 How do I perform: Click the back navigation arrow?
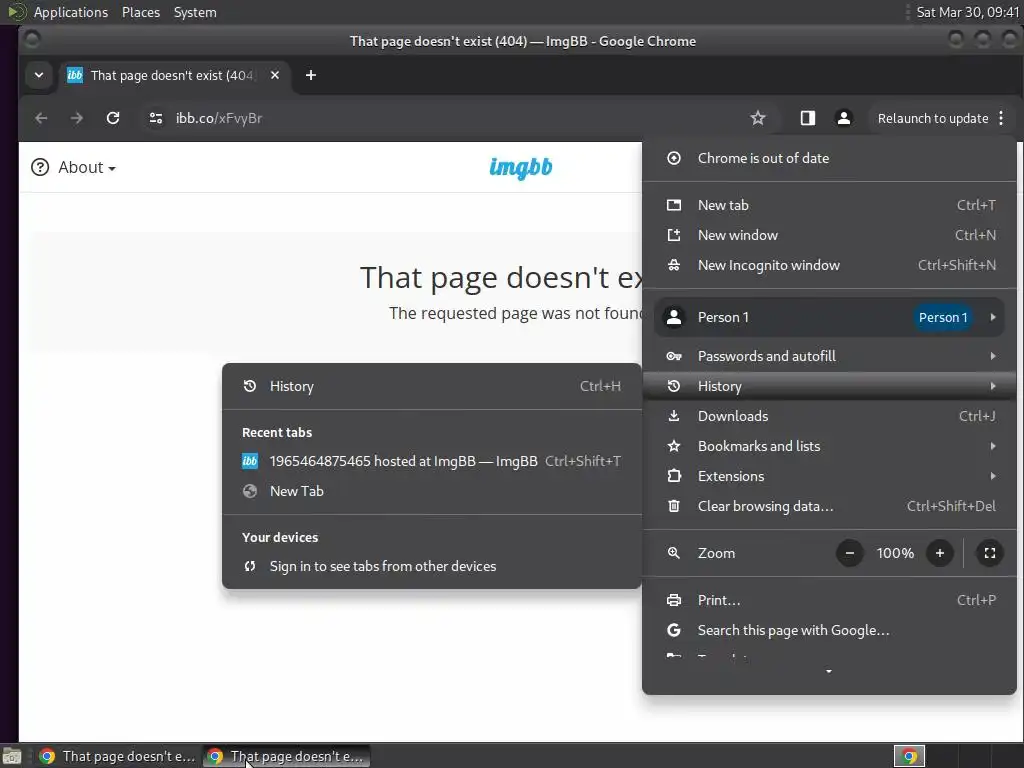(x=41, y=118)
